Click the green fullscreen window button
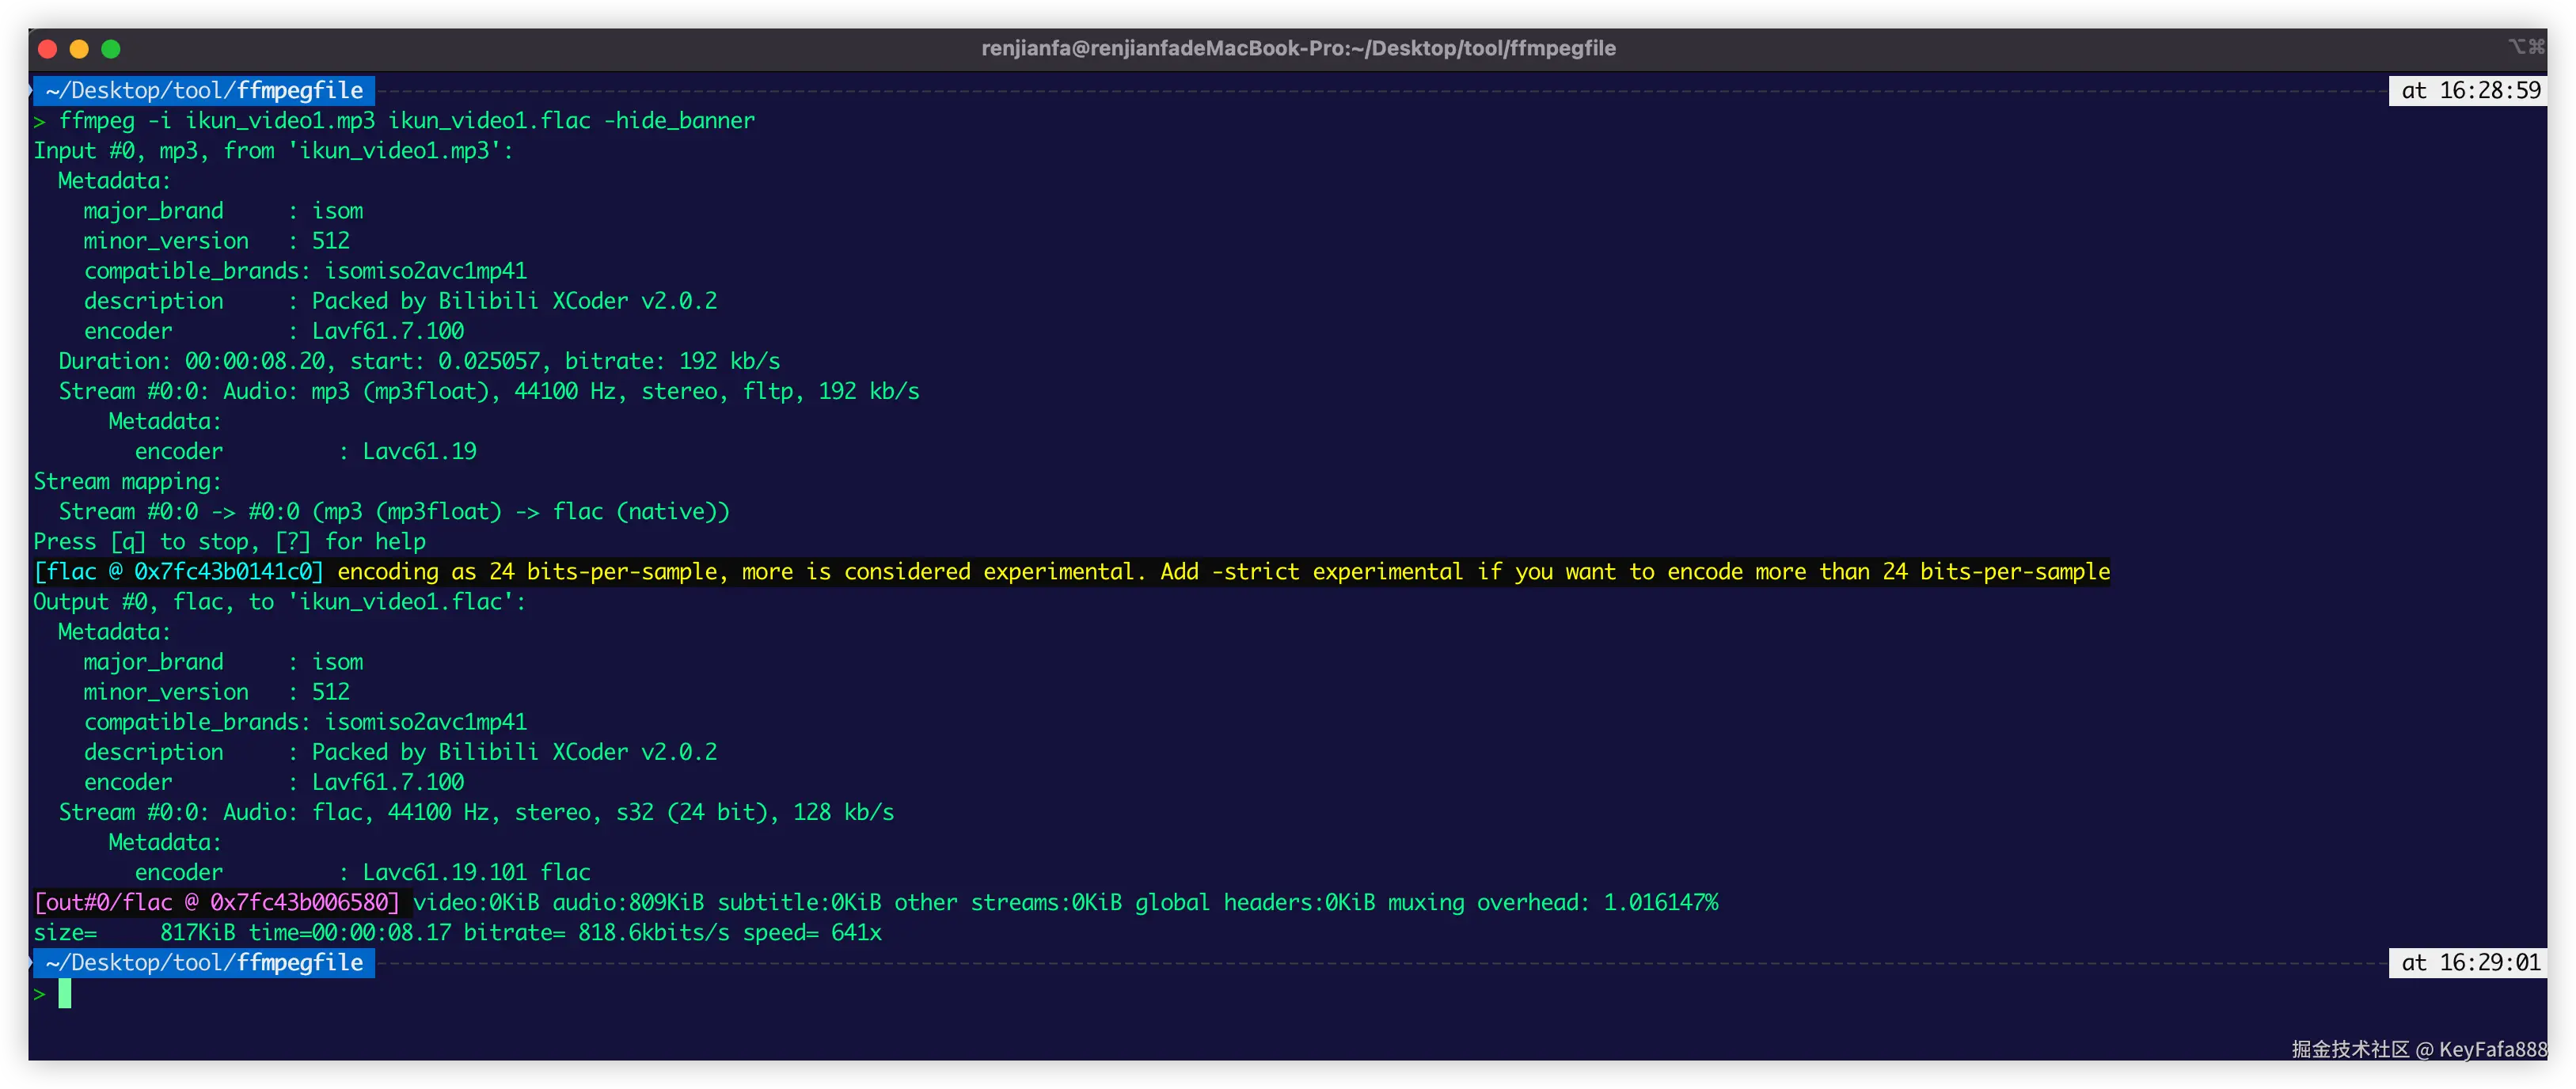This screenshot has height=1089, width=2576. click(111, 48)
